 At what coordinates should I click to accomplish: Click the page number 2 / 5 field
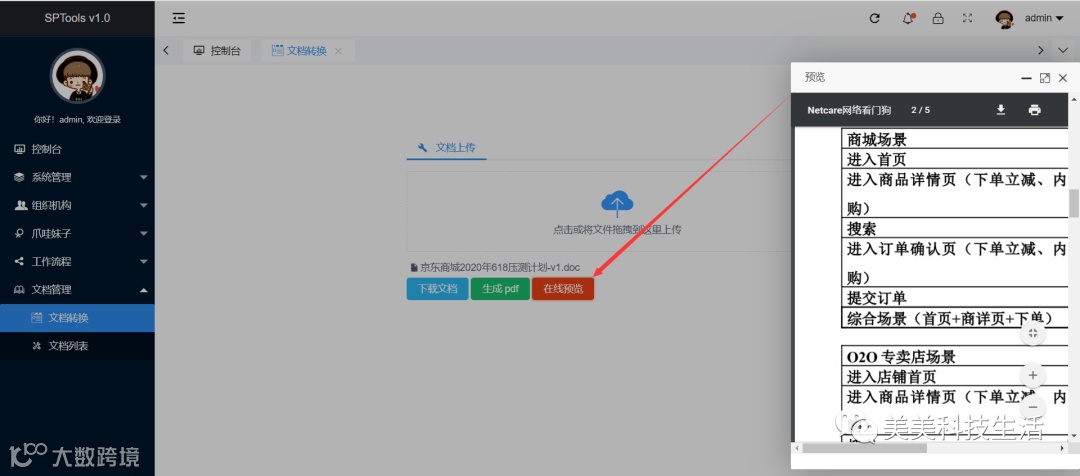tap(920, 110)
